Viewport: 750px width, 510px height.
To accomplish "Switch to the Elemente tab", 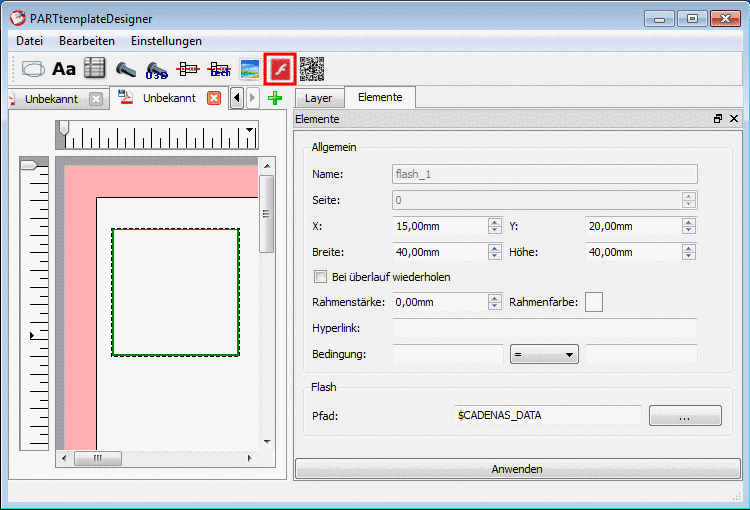I will pyautogui.click(x=380, y=97).
